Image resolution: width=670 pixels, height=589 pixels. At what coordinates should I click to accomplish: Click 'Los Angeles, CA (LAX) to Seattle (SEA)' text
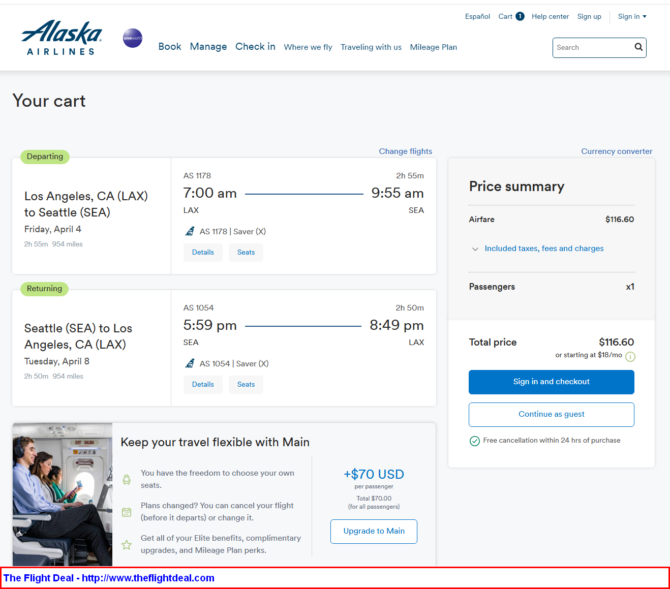(86, 204)
